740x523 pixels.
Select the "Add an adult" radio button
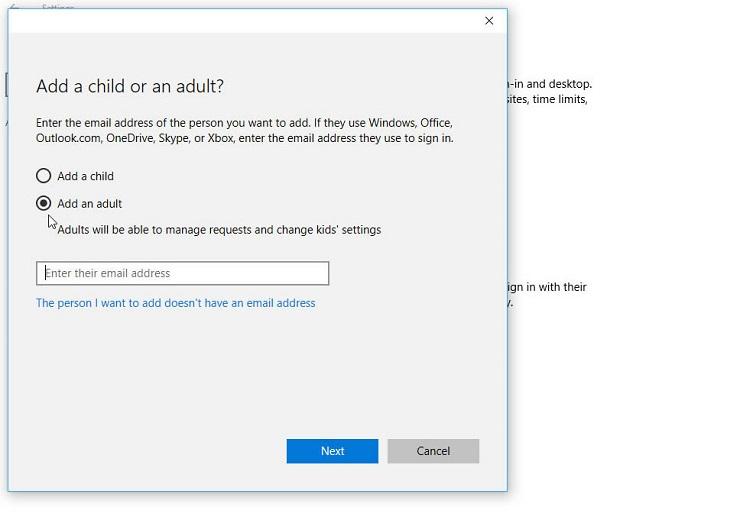(43, 203)
